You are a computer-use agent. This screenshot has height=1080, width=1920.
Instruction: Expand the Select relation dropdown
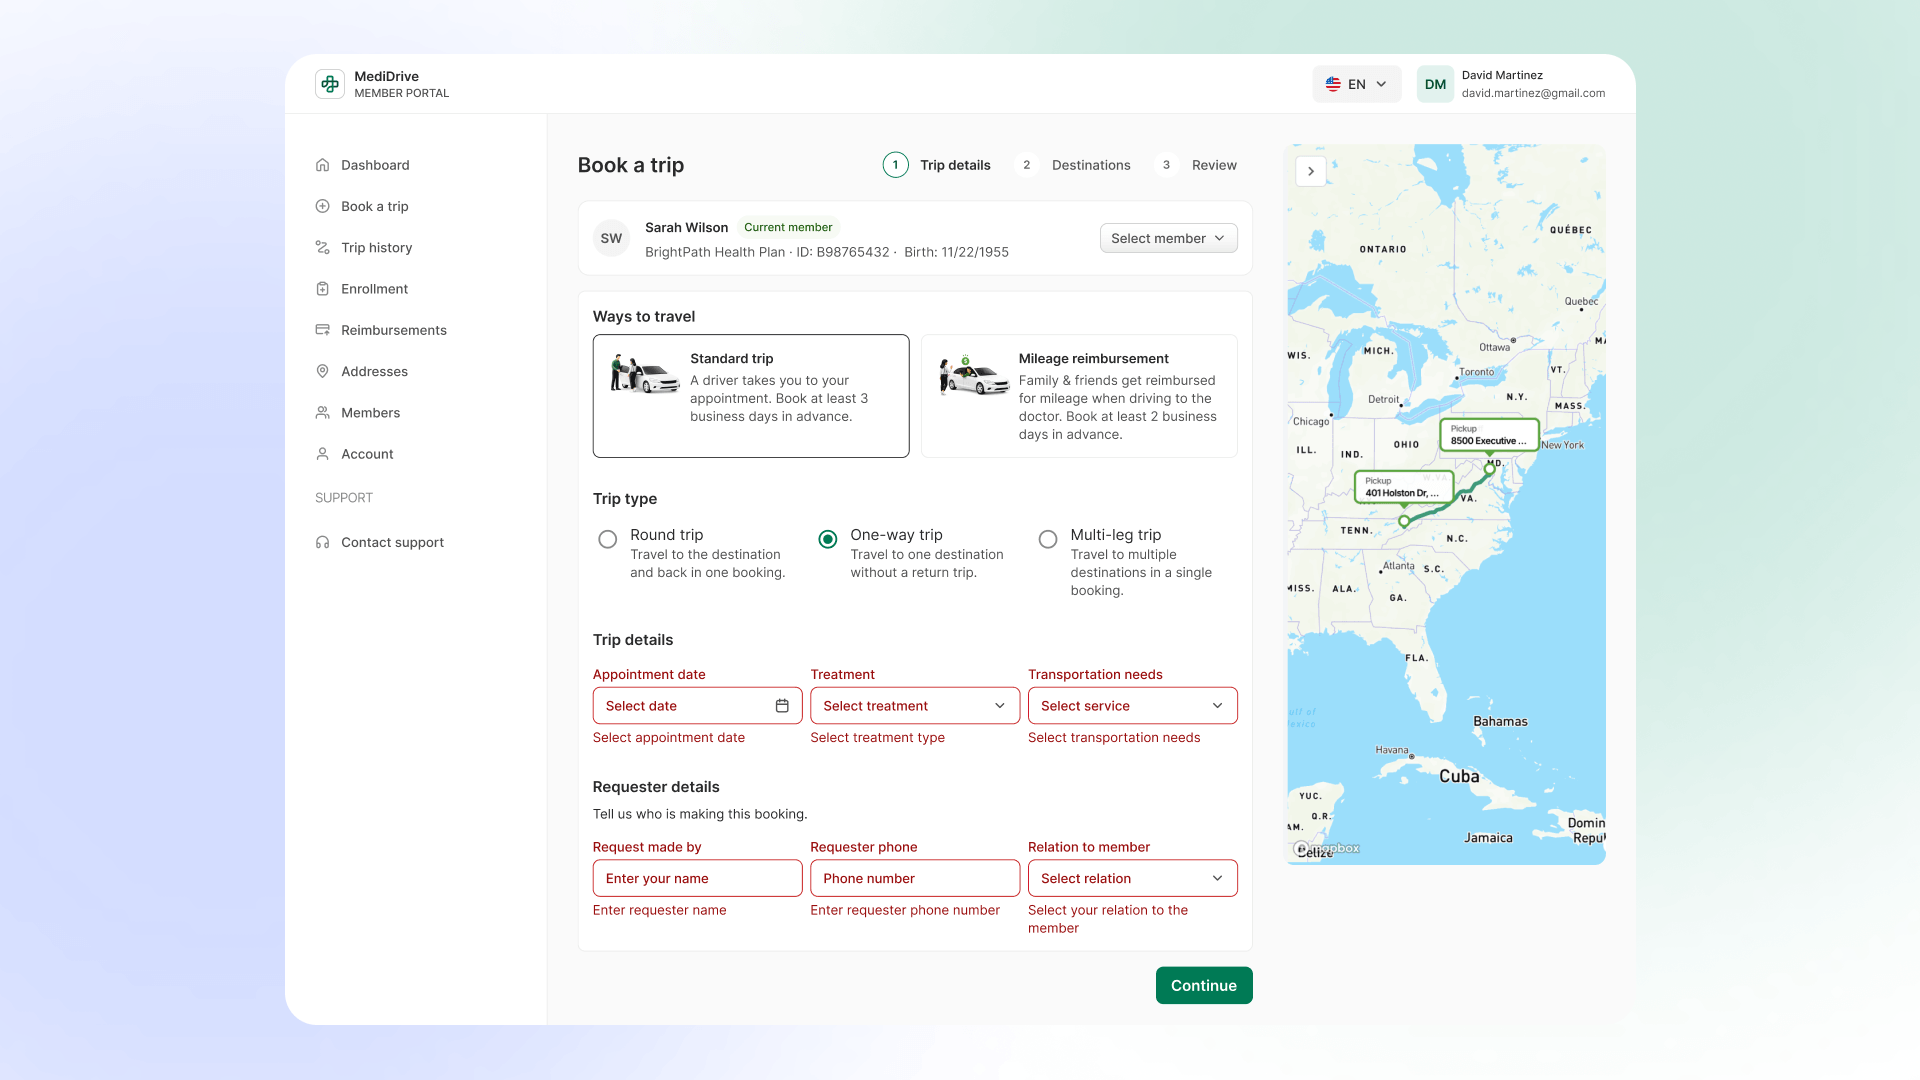coord(1132,878)
